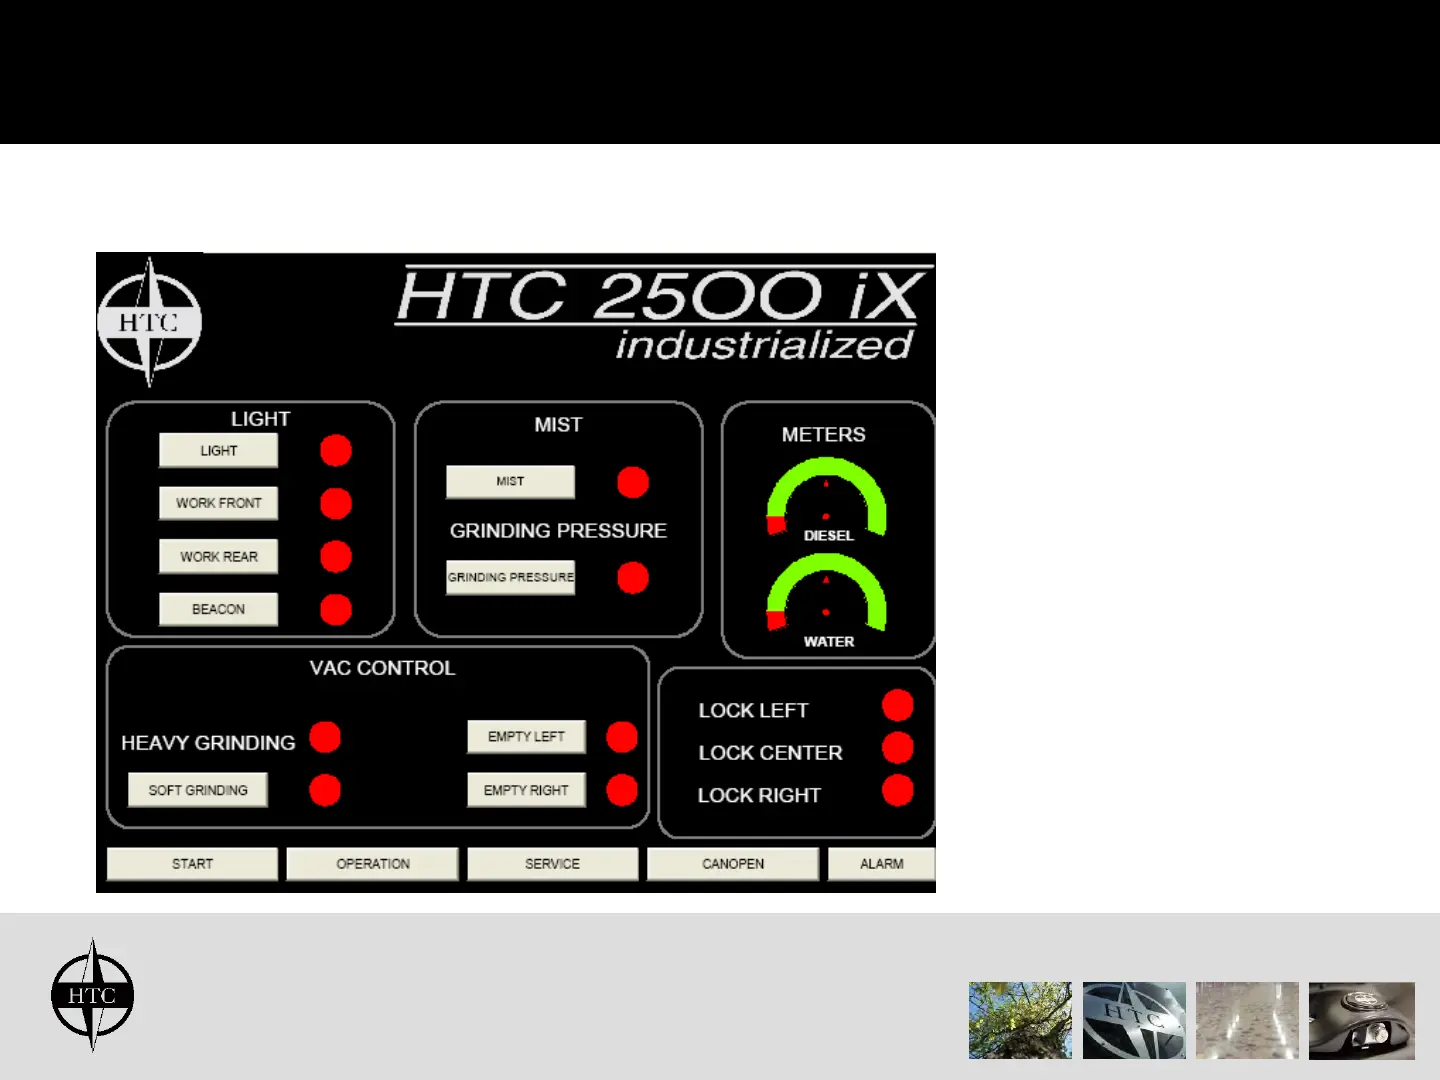Viewport: 1440px width, 1080px height.
Task: Click the LOCK LEFT label
Action: pos(753,710)
